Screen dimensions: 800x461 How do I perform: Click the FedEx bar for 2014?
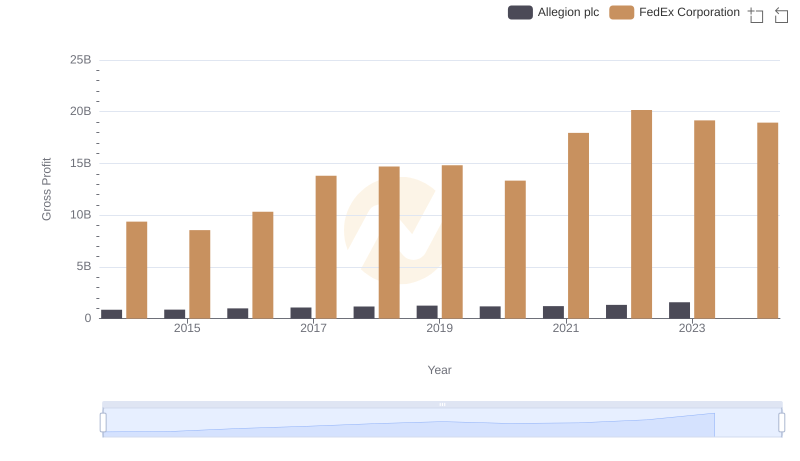pyautogui.click(x=137, y=270)
